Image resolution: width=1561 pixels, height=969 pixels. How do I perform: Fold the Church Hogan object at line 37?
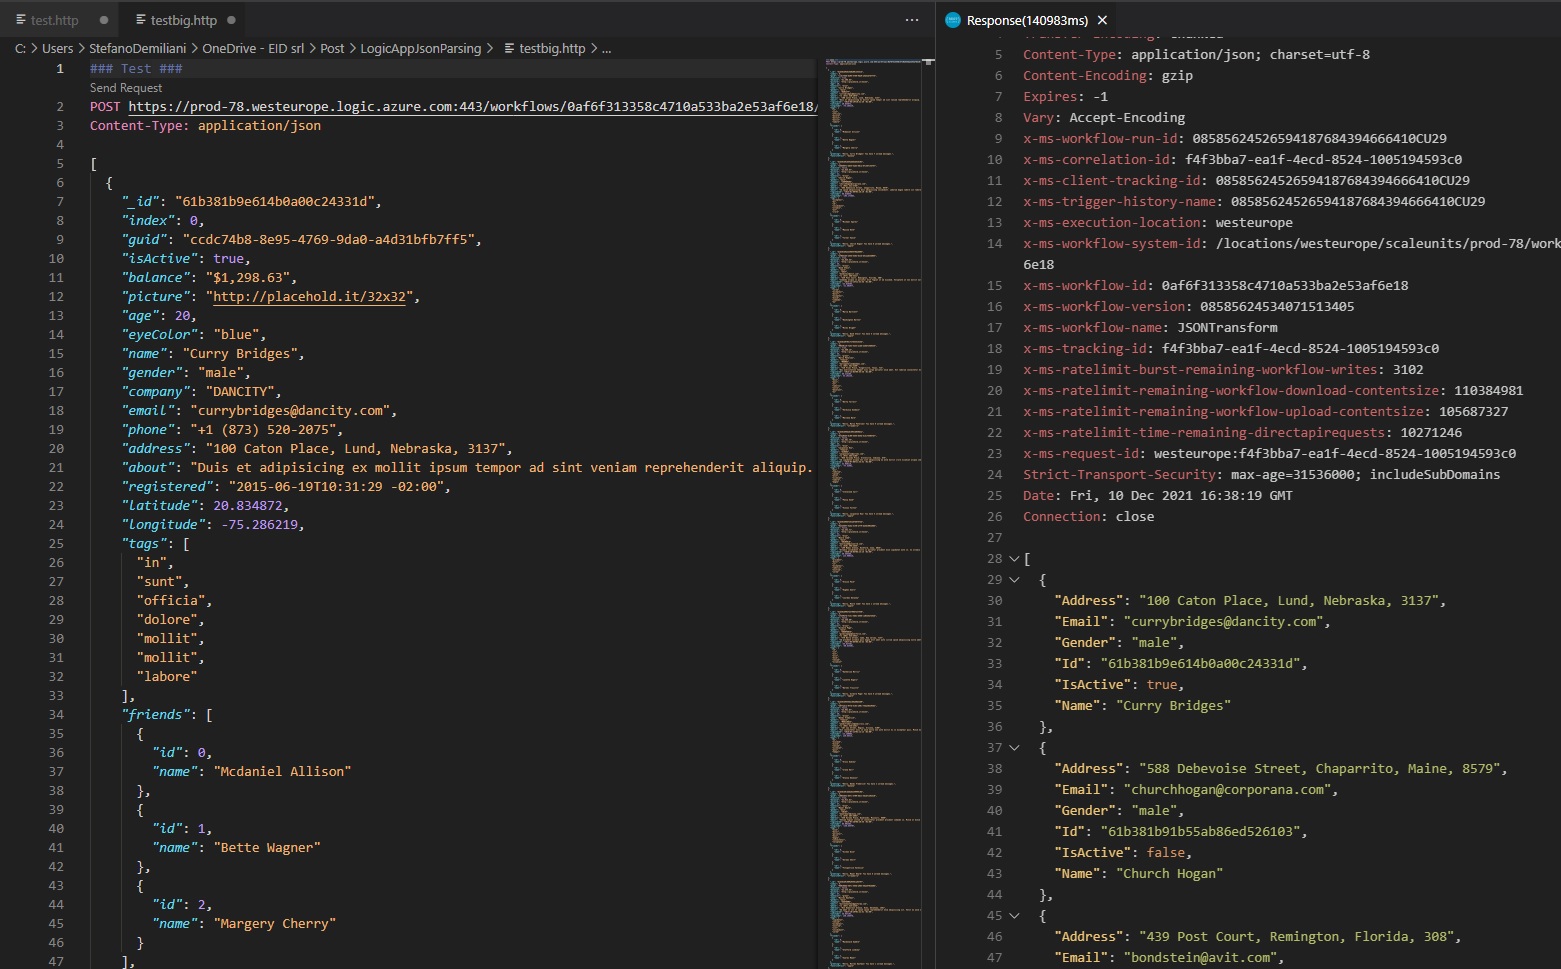[x=1014, y=748]
